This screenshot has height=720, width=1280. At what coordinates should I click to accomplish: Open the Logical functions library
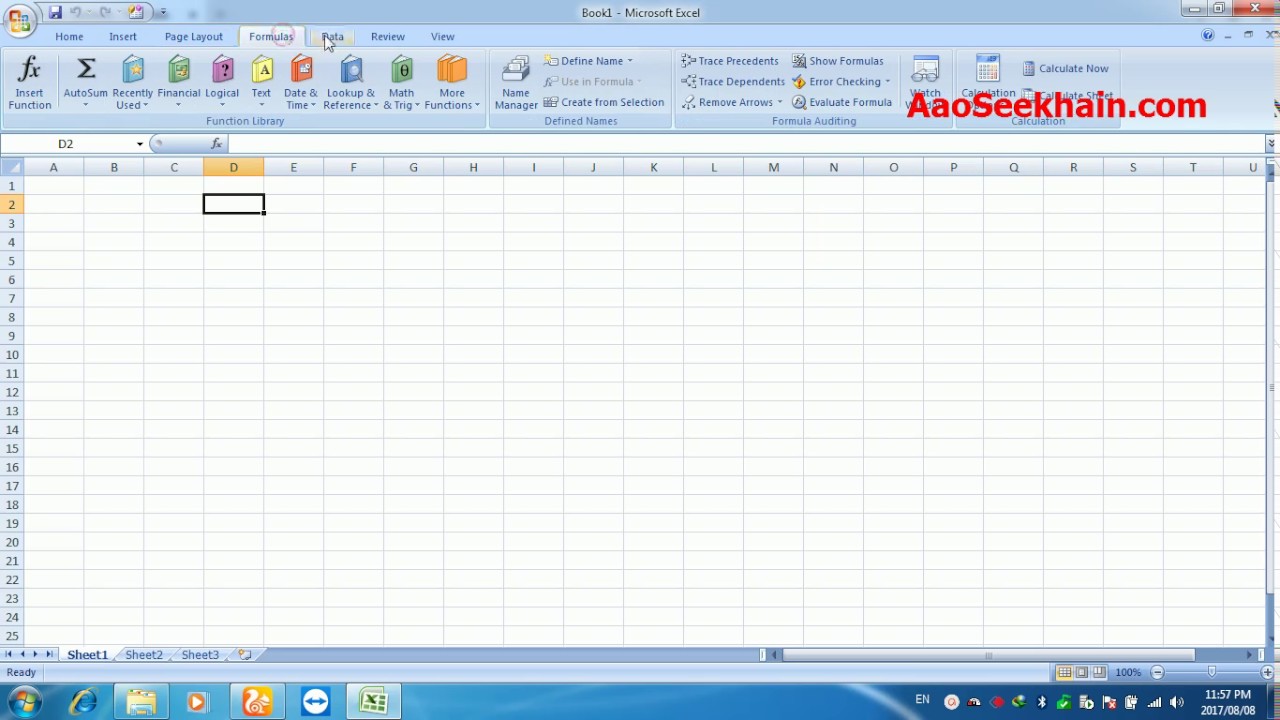222,83
